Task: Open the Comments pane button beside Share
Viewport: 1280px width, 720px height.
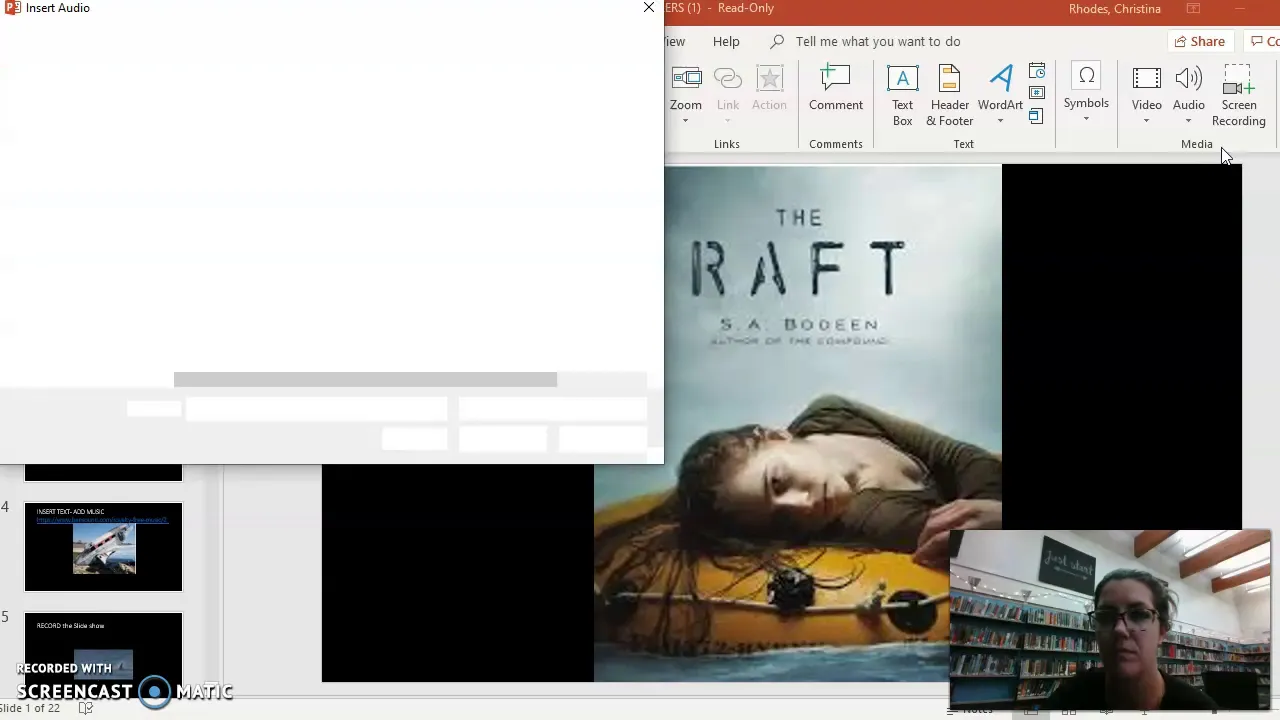Action: click(x=1262, y=41)
